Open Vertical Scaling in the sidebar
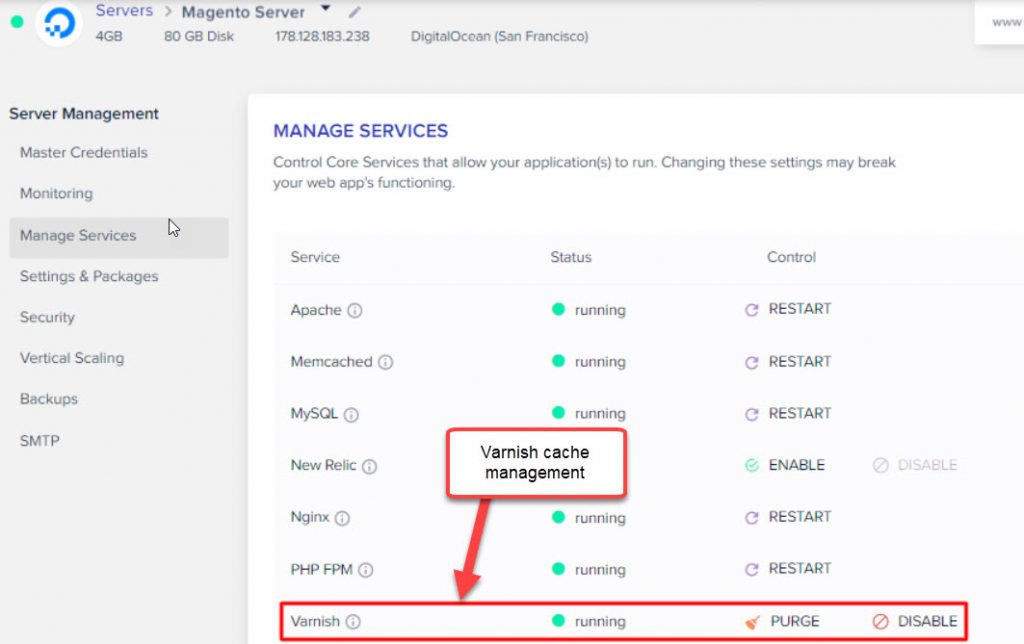Screen dimensions: 1024x644 (72, 358)
